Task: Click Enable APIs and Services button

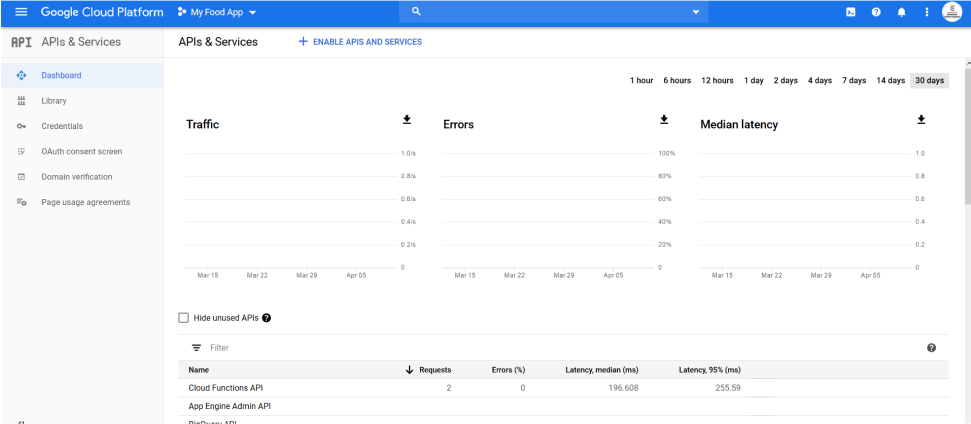Action: click(360, 42)
